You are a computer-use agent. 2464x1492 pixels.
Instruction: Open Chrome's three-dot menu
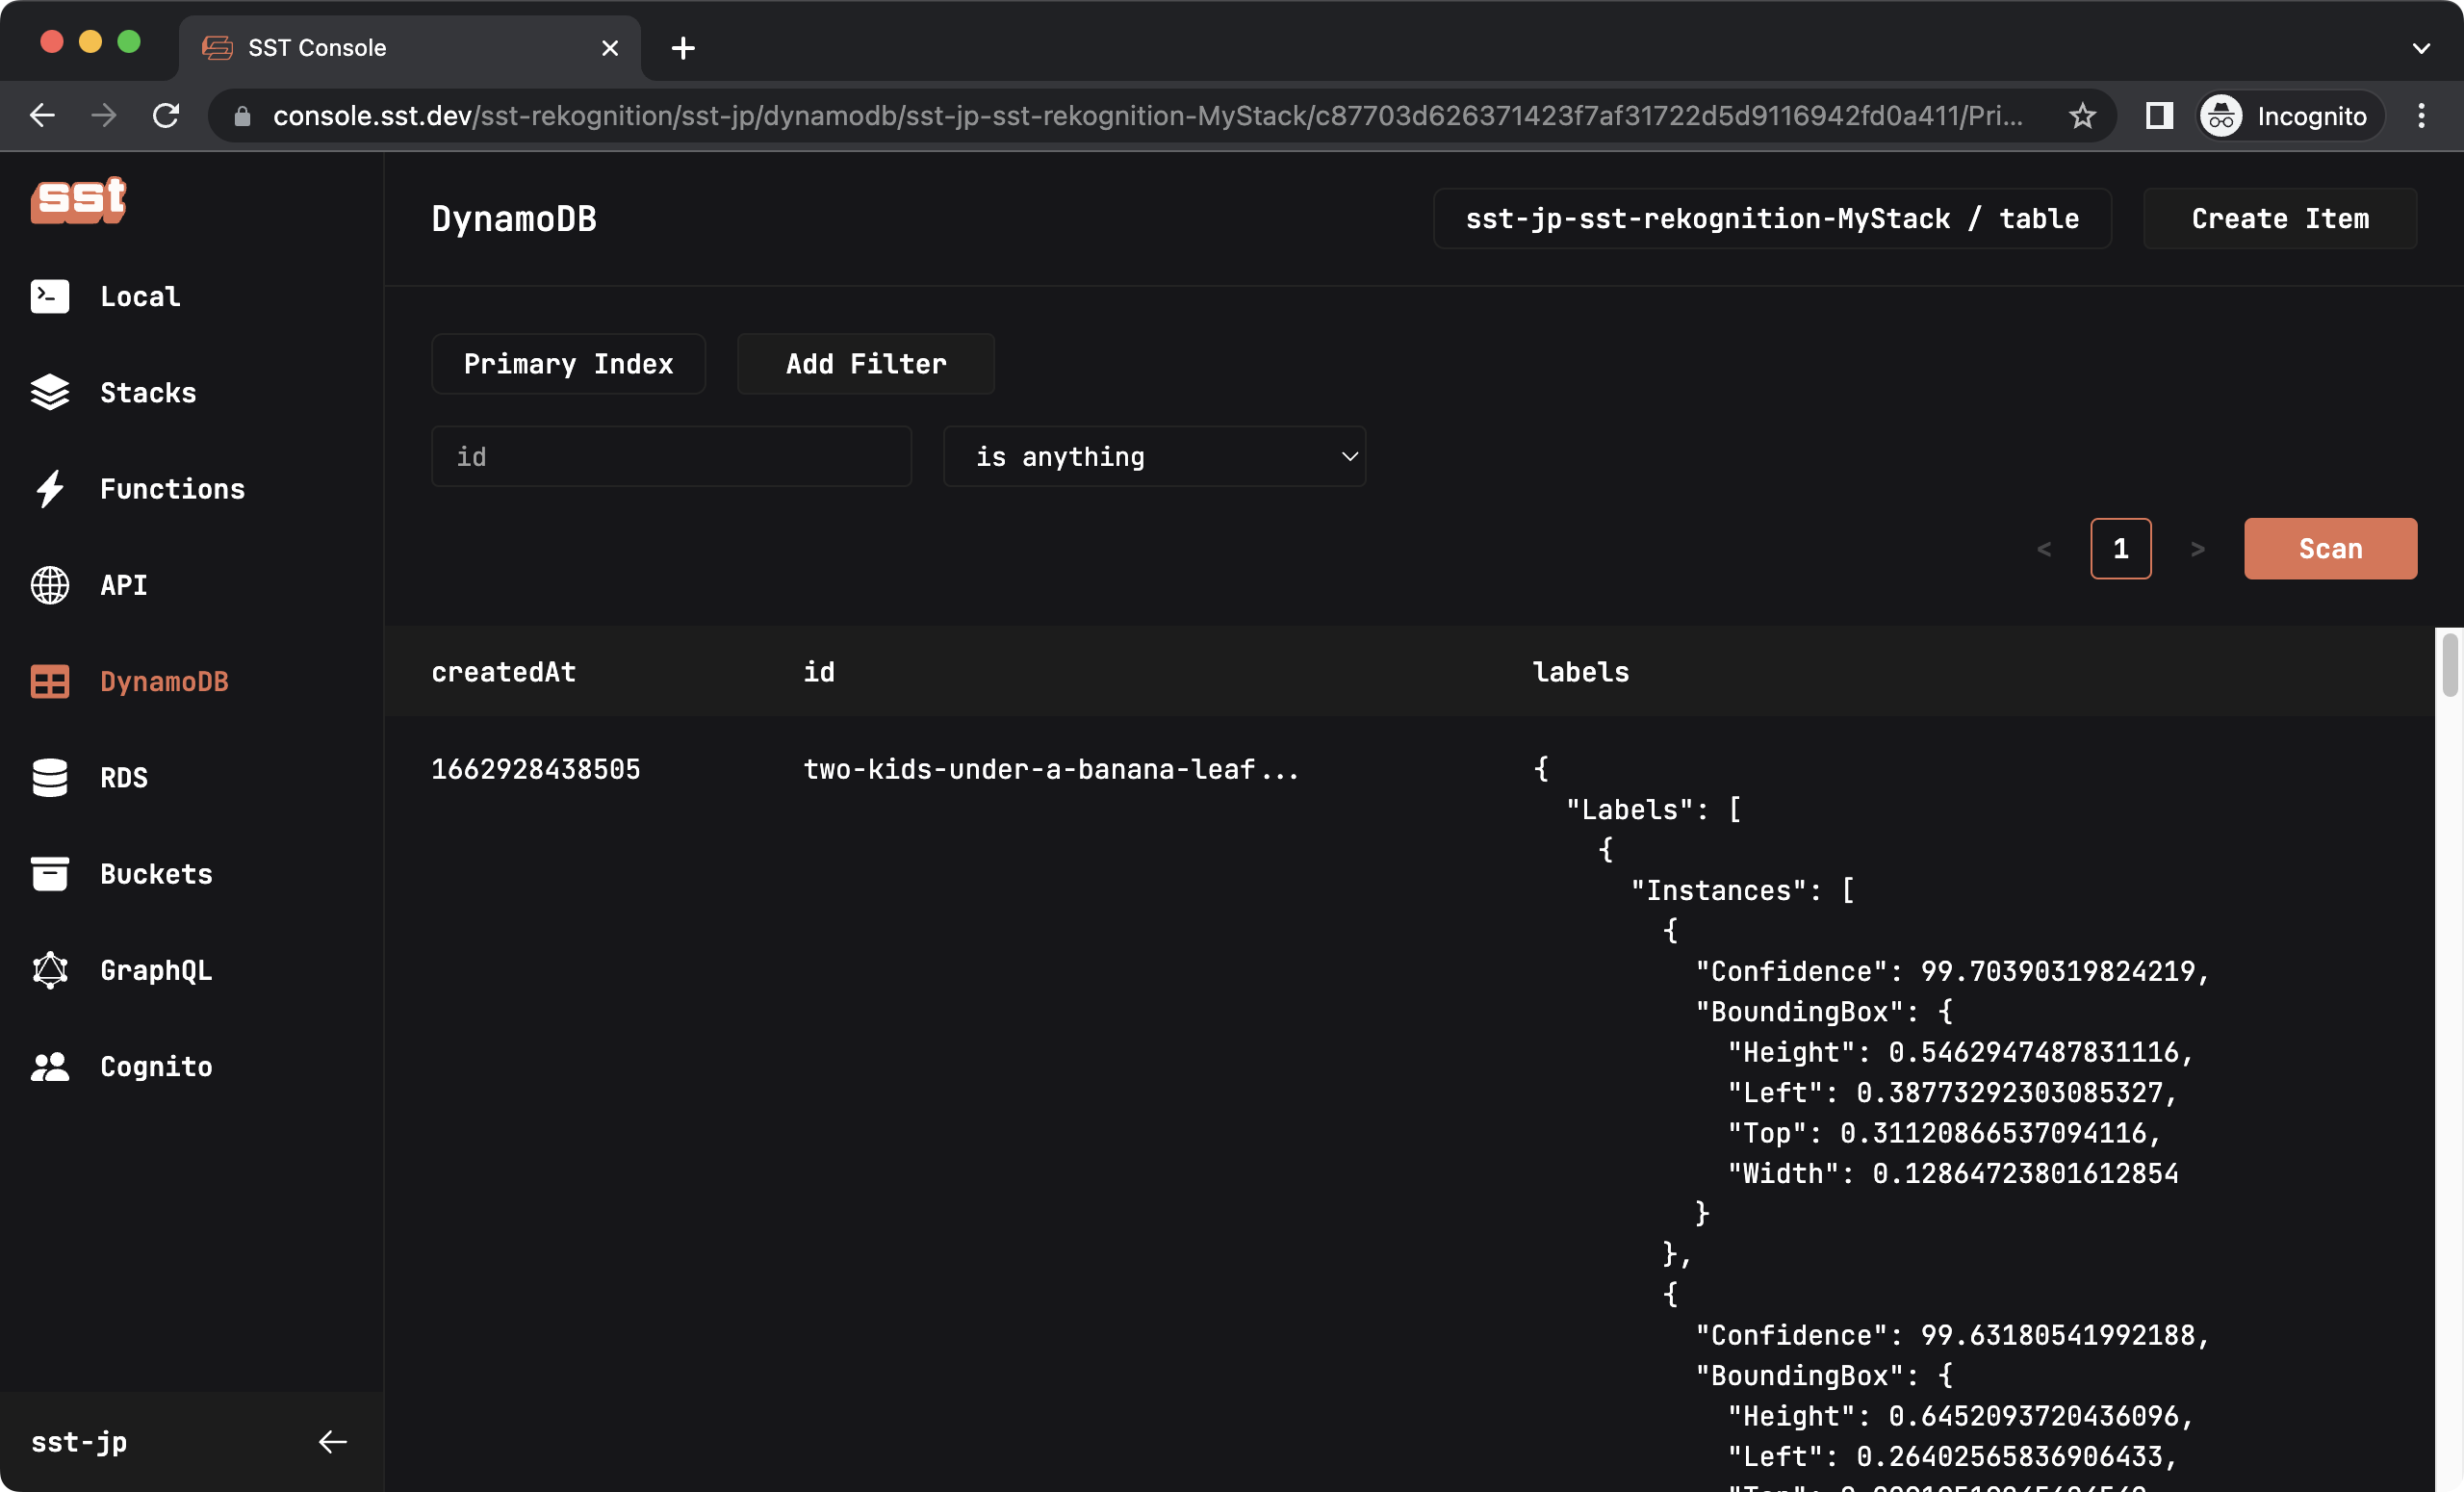coord(2421,116)
